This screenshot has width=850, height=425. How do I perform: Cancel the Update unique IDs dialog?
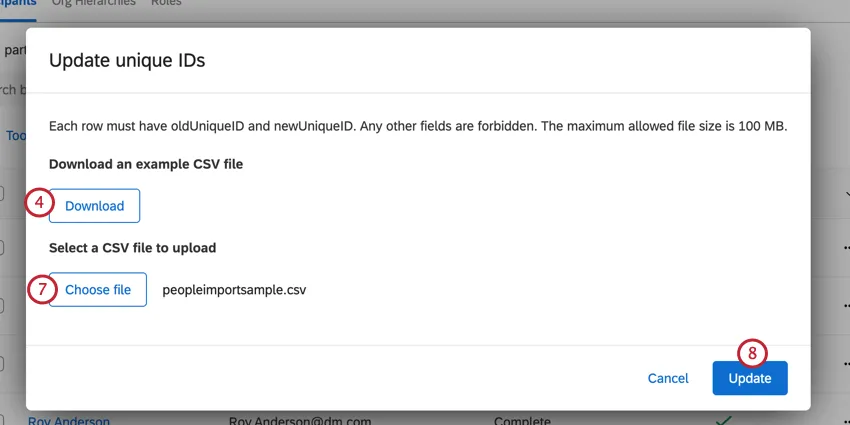667,378
